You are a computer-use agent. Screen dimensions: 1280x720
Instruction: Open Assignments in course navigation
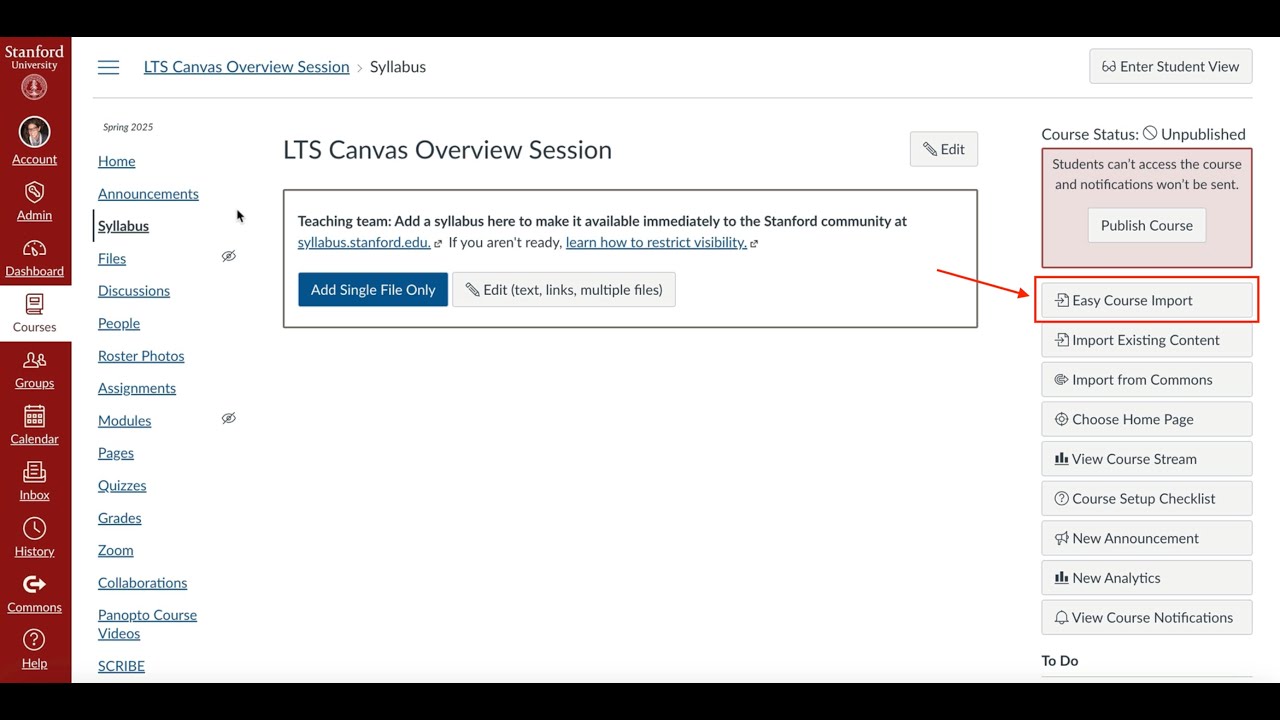coord(137,388)
